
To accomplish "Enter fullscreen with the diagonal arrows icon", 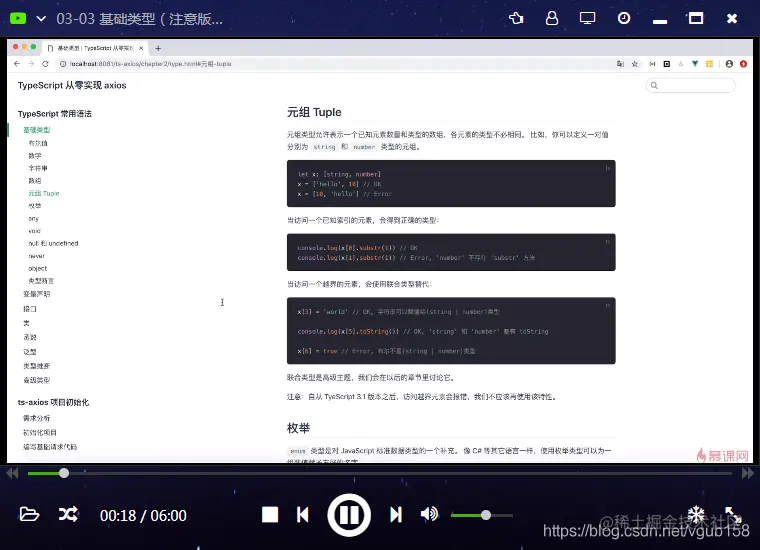I will pos(733,515).
